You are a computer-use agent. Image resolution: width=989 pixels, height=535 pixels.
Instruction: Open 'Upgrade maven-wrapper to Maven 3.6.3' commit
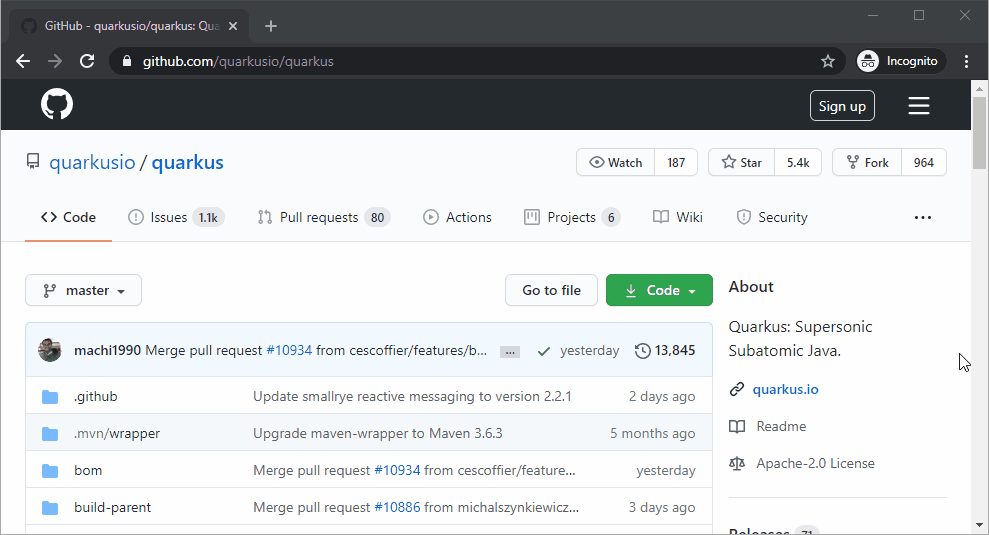tap(378, 434)
